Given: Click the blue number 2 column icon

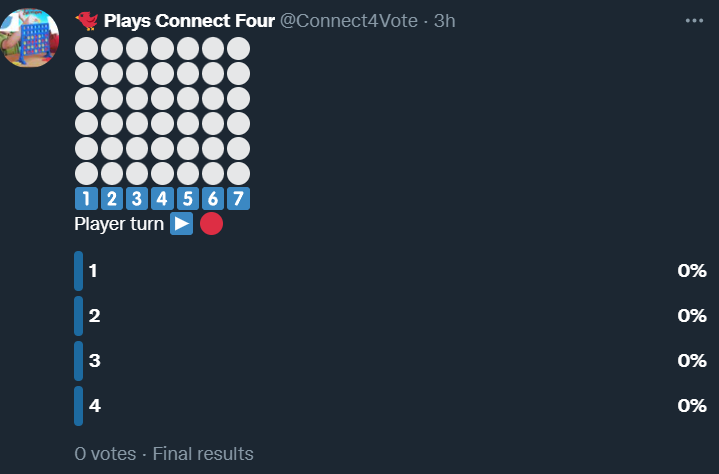Looking at the screenshot, I should coord(112,198).
